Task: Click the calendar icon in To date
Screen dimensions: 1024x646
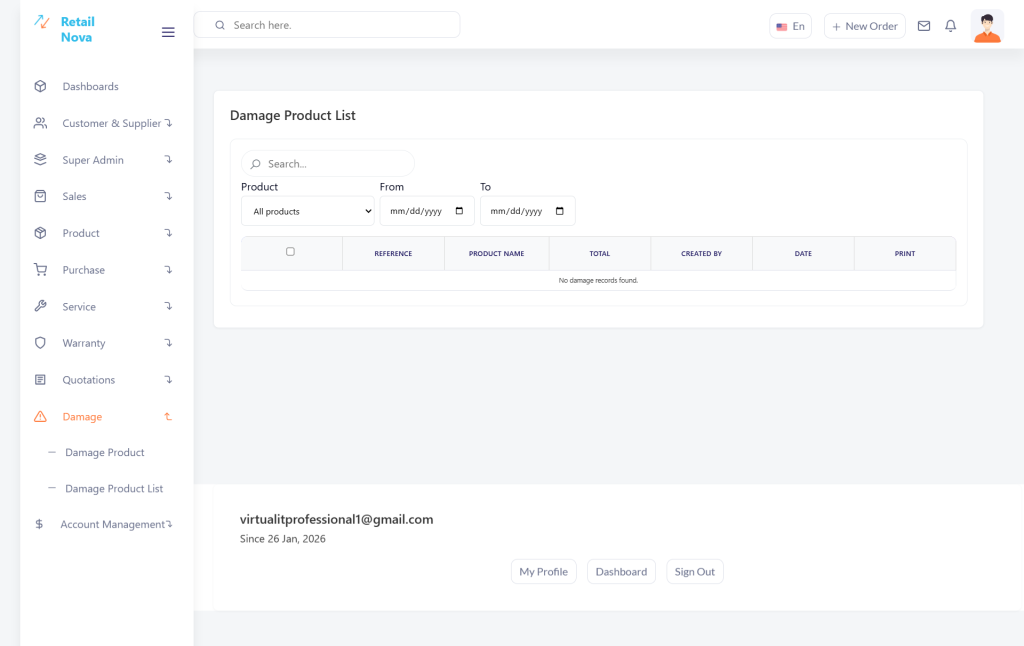Action: (x=559, y=211)
